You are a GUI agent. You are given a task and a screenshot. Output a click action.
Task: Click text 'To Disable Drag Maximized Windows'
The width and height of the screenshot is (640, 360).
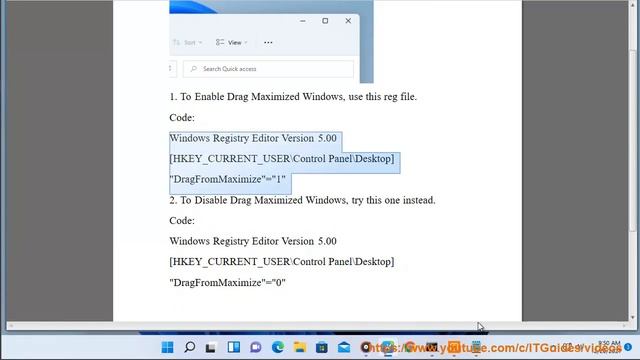pyautogui.click(x=264, y=200)
